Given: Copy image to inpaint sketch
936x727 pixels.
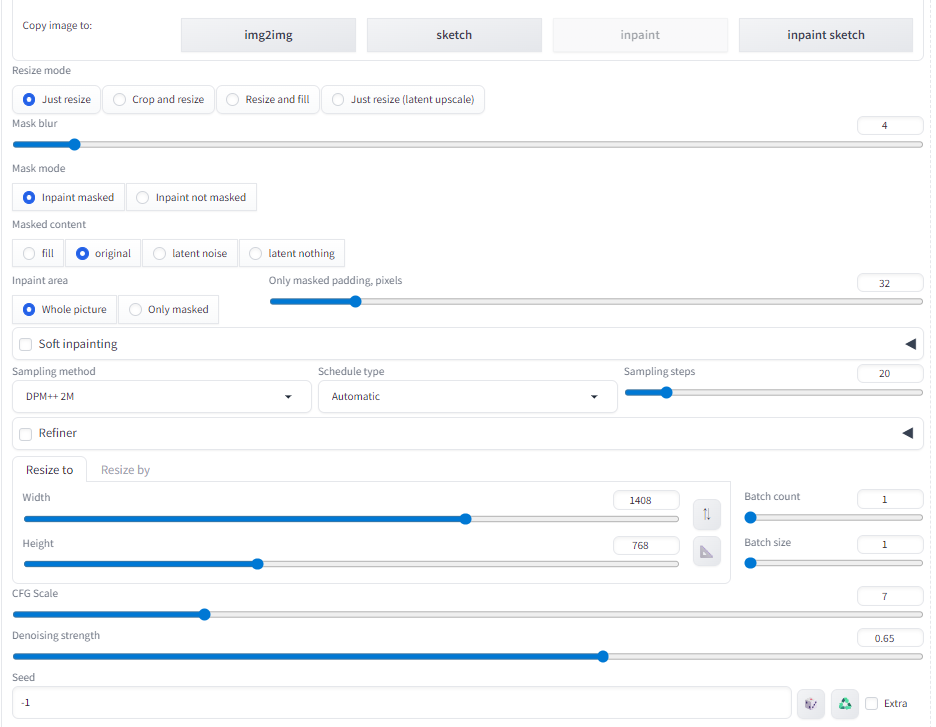Looking at the screenshot, I should click(825, 35).
